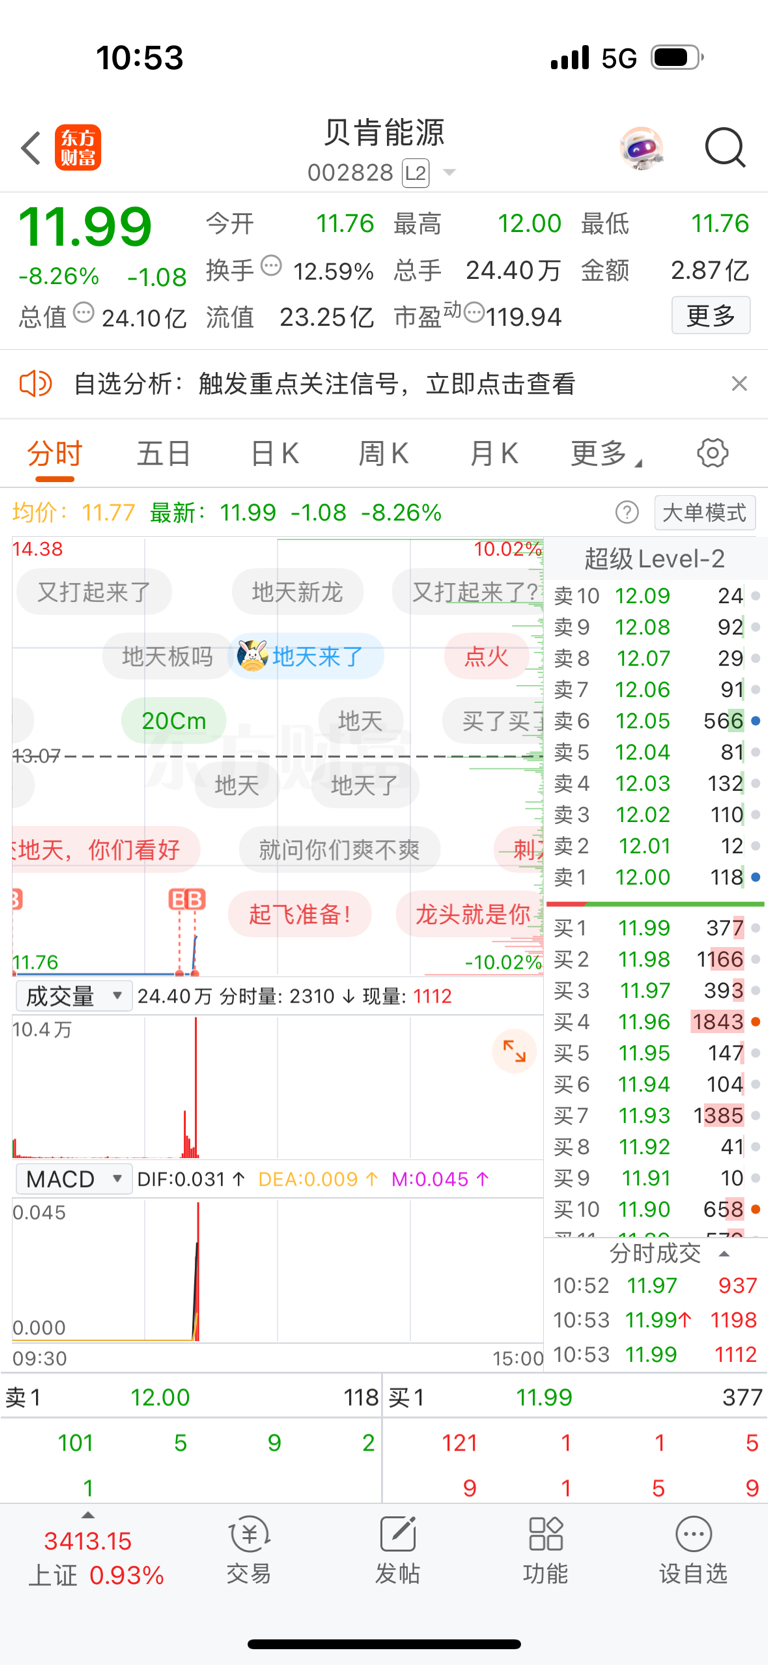Tap the 10:52 11.97 trade row
The image size is (769, 1665).
(x=656, y=1286)
